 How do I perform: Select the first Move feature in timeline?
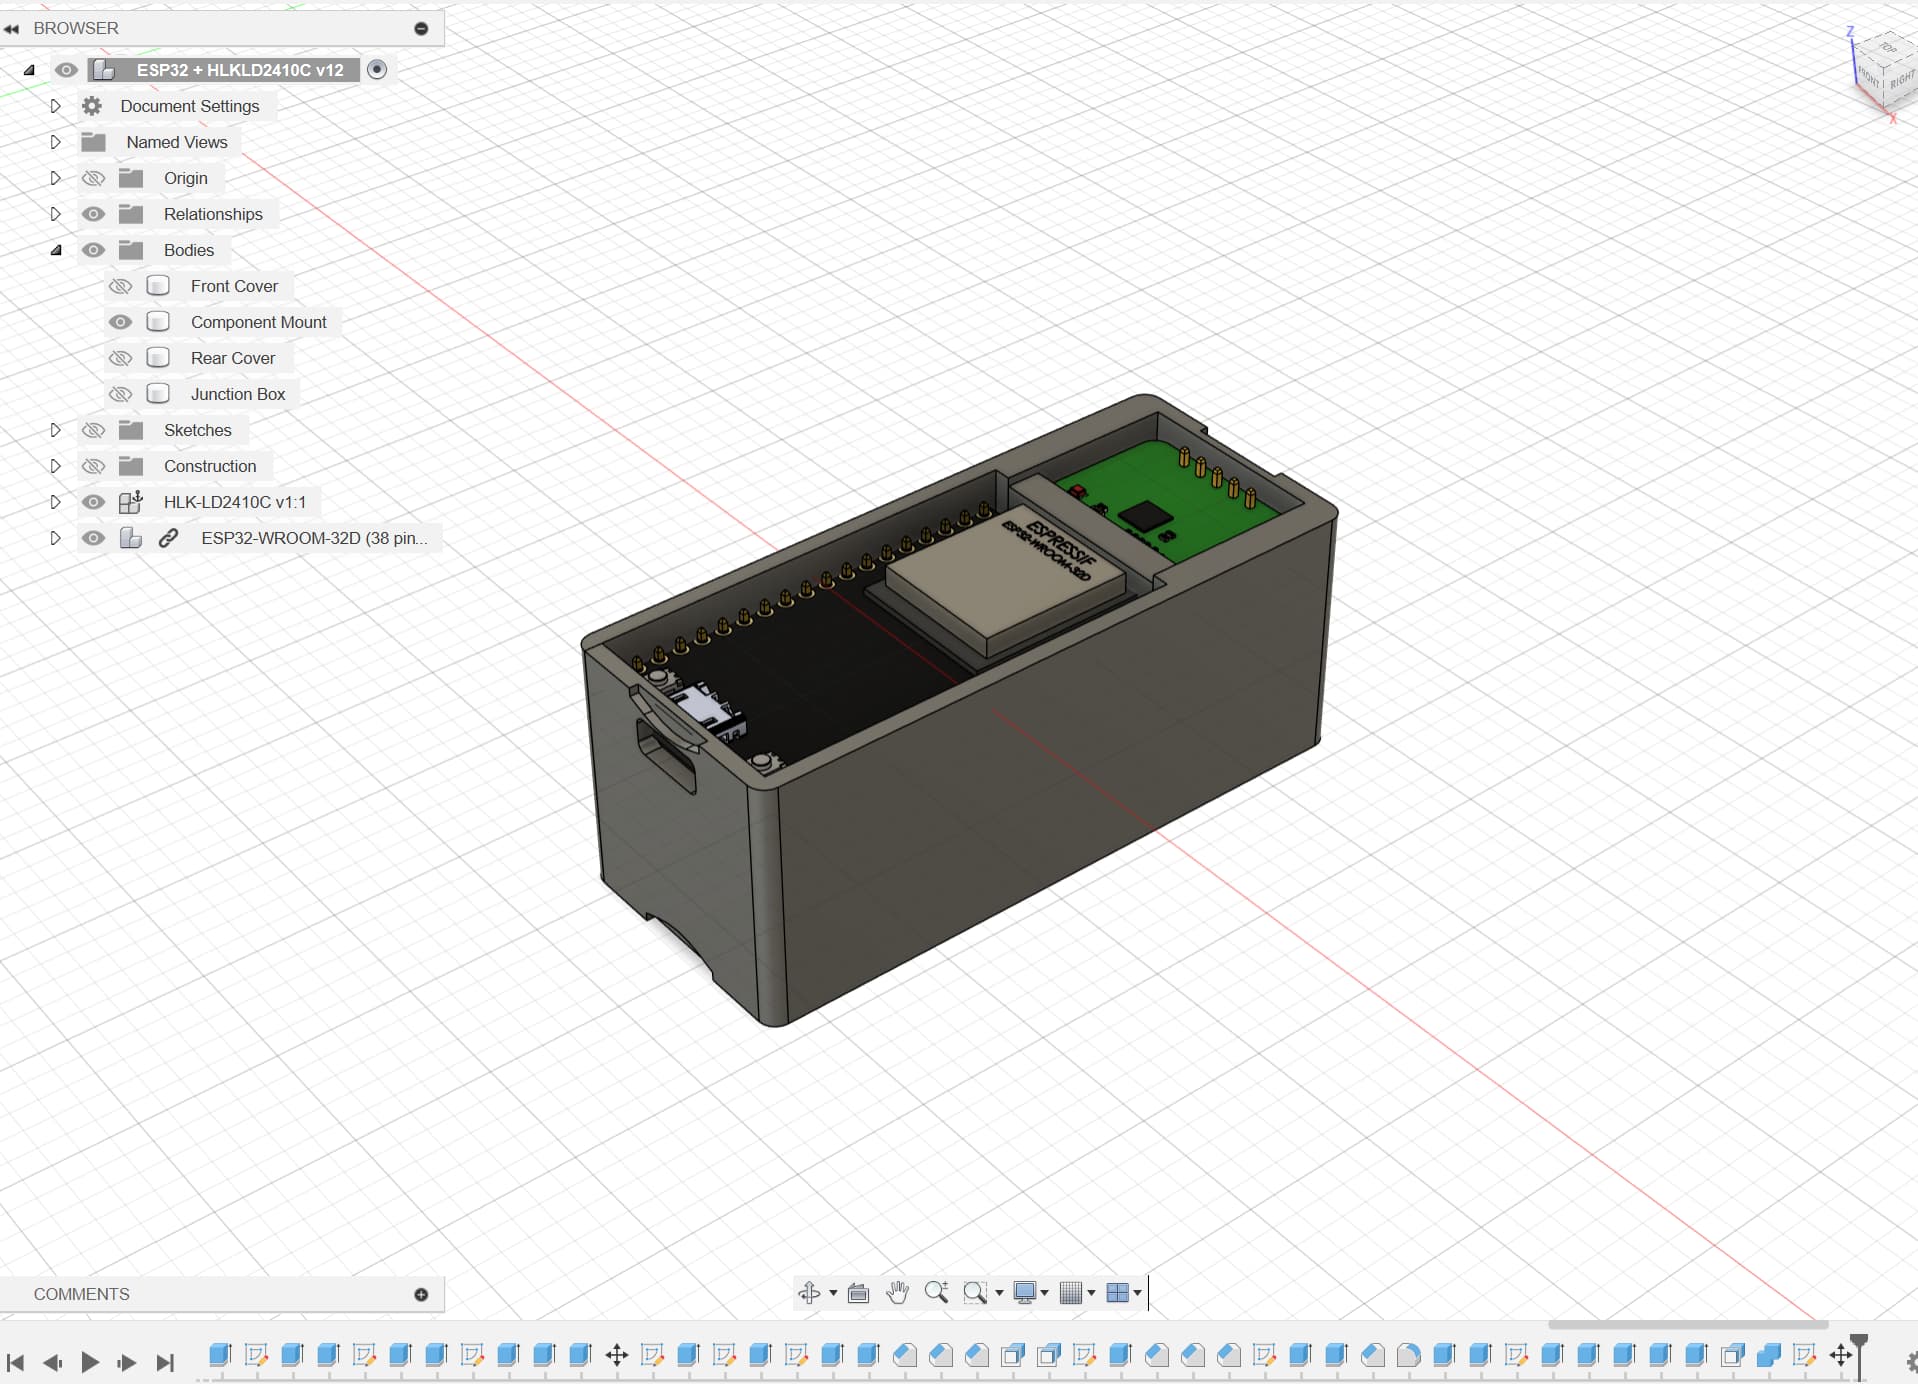pos(616,1355)
